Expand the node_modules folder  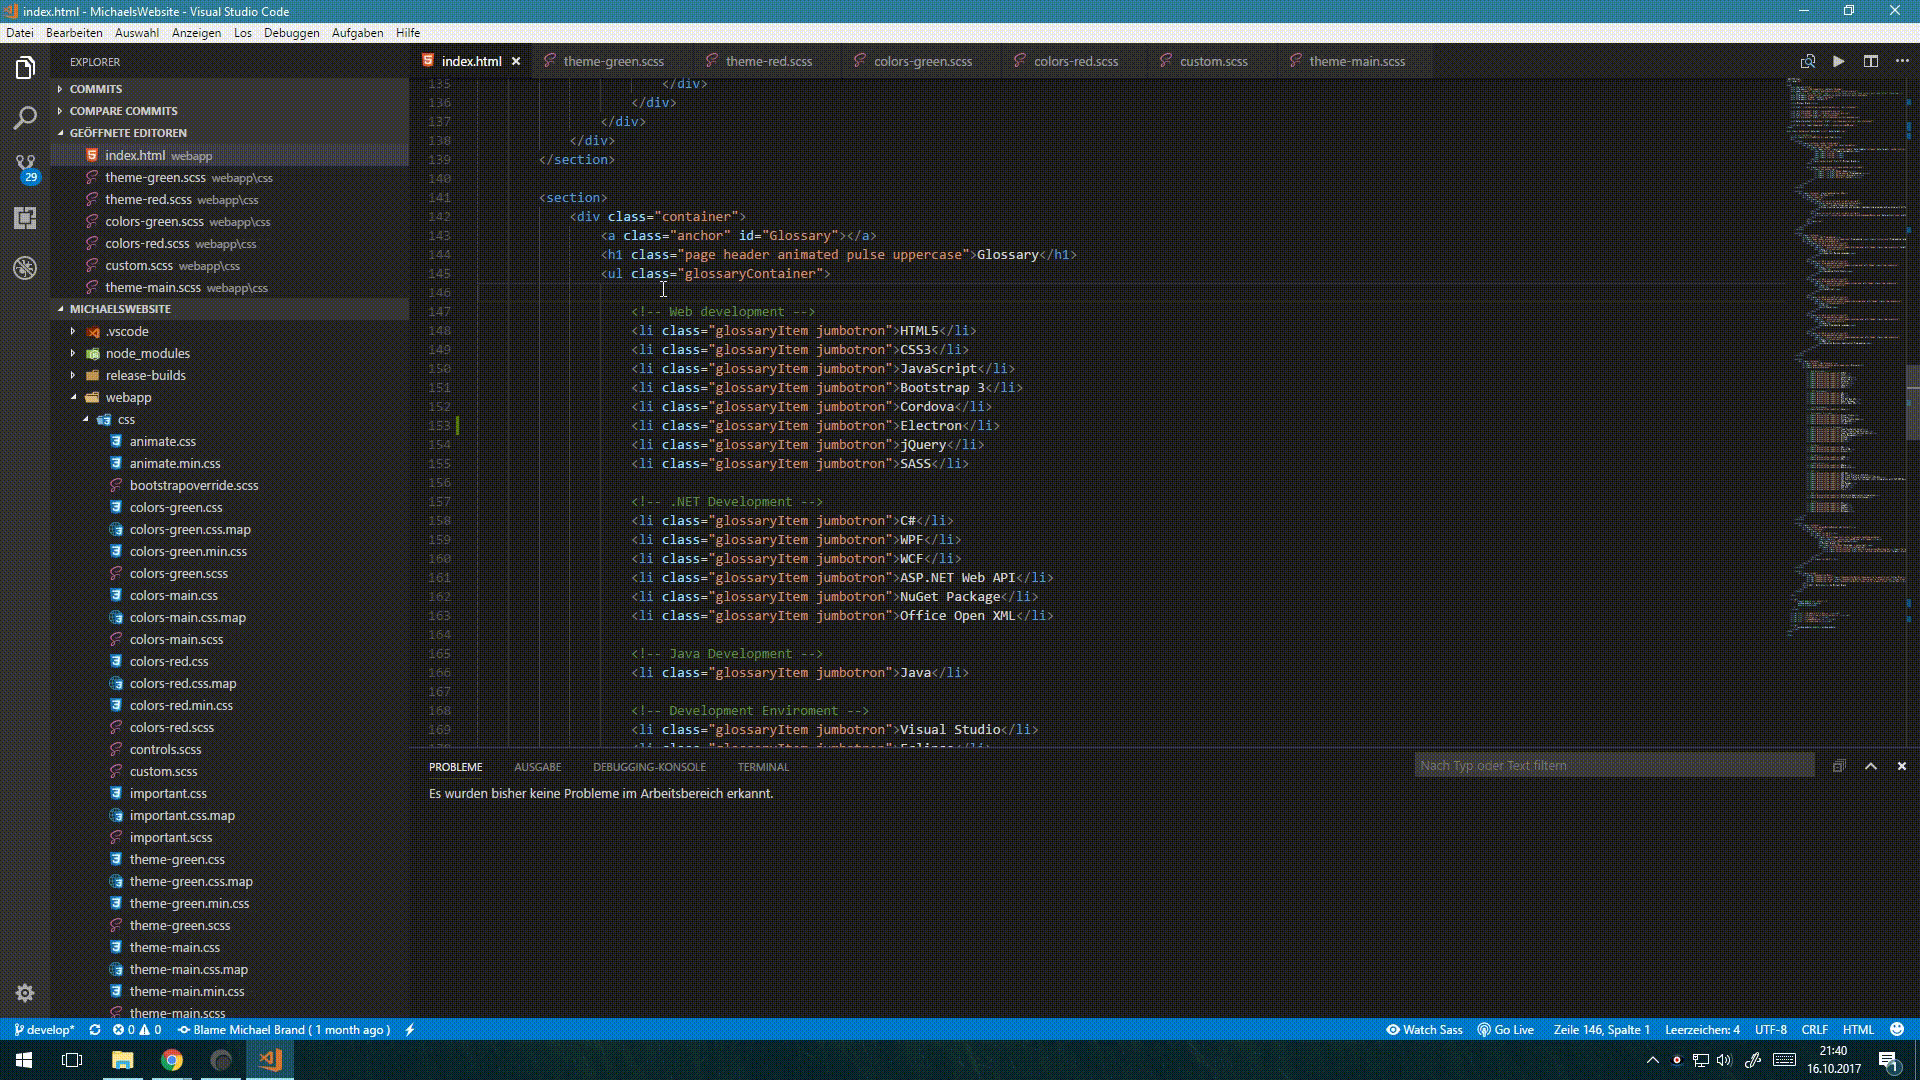click(x=147, y=353)
